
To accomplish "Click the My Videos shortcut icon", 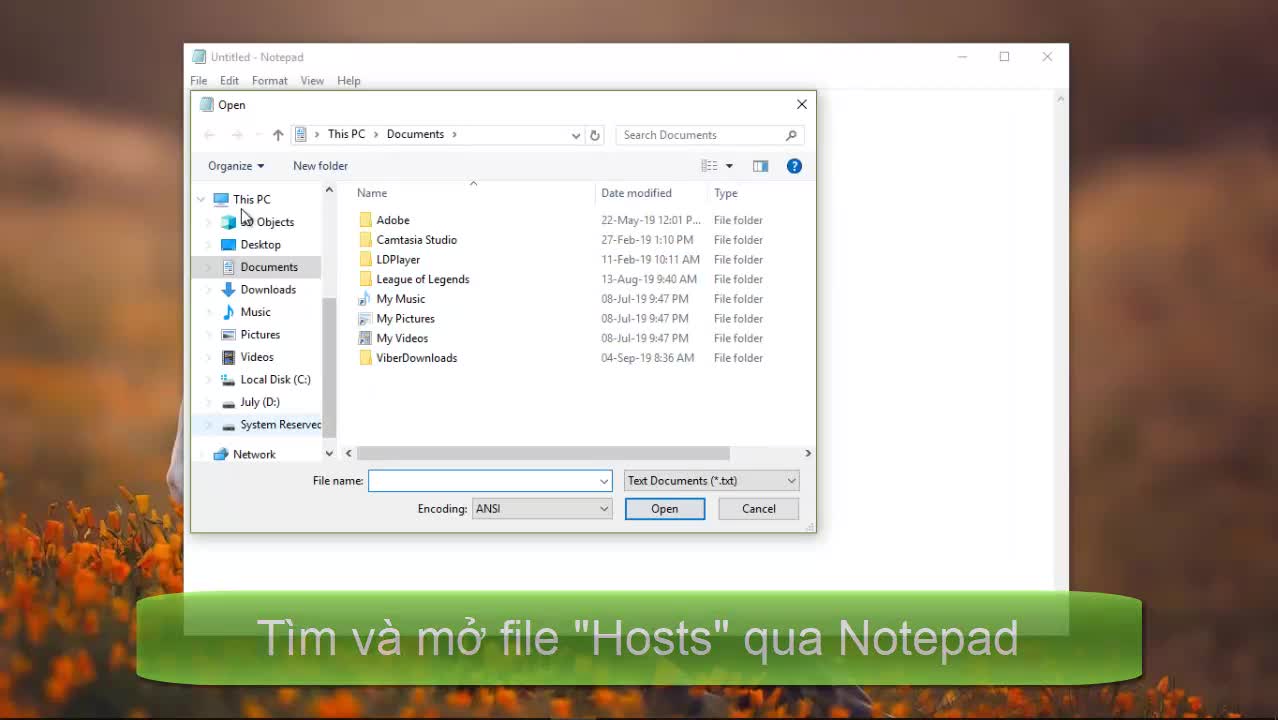I will coord(365,338).
